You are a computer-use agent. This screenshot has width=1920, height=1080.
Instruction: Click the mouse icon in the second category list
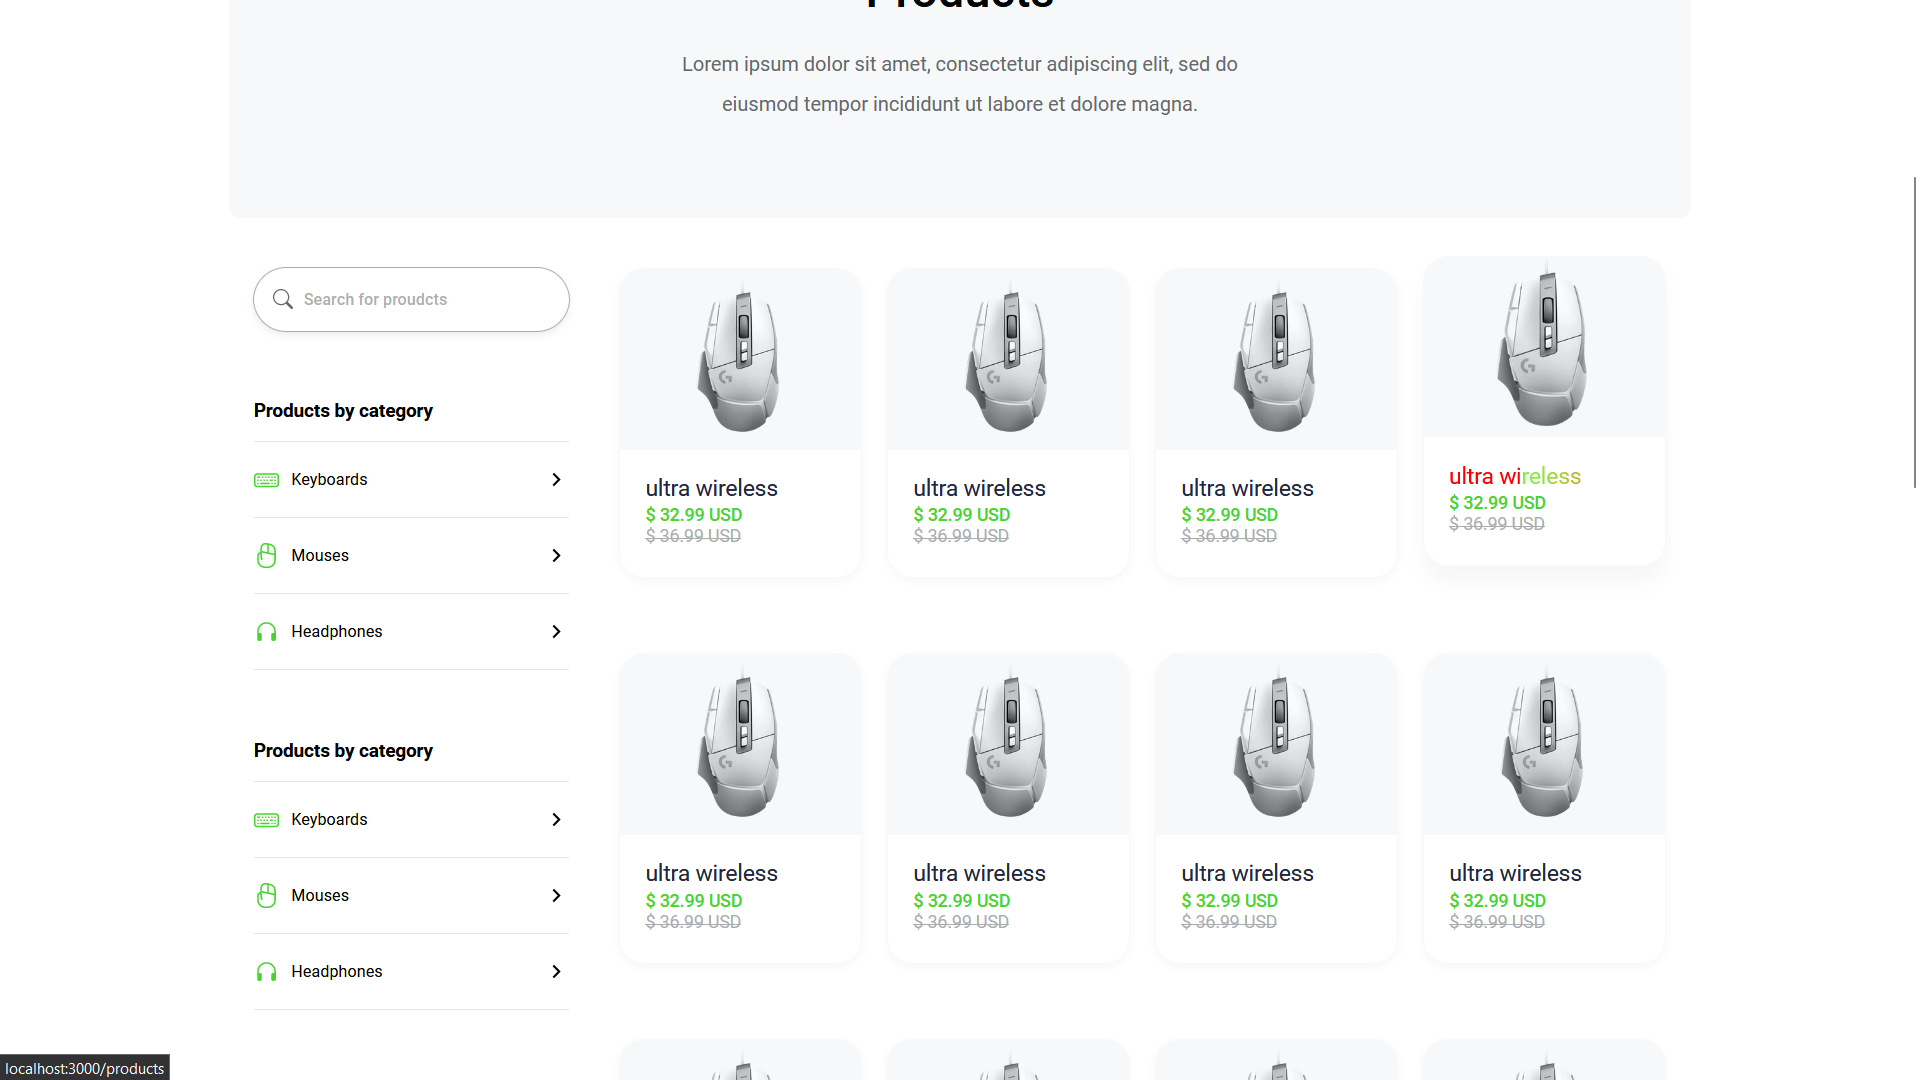click(x=266, y=895)
